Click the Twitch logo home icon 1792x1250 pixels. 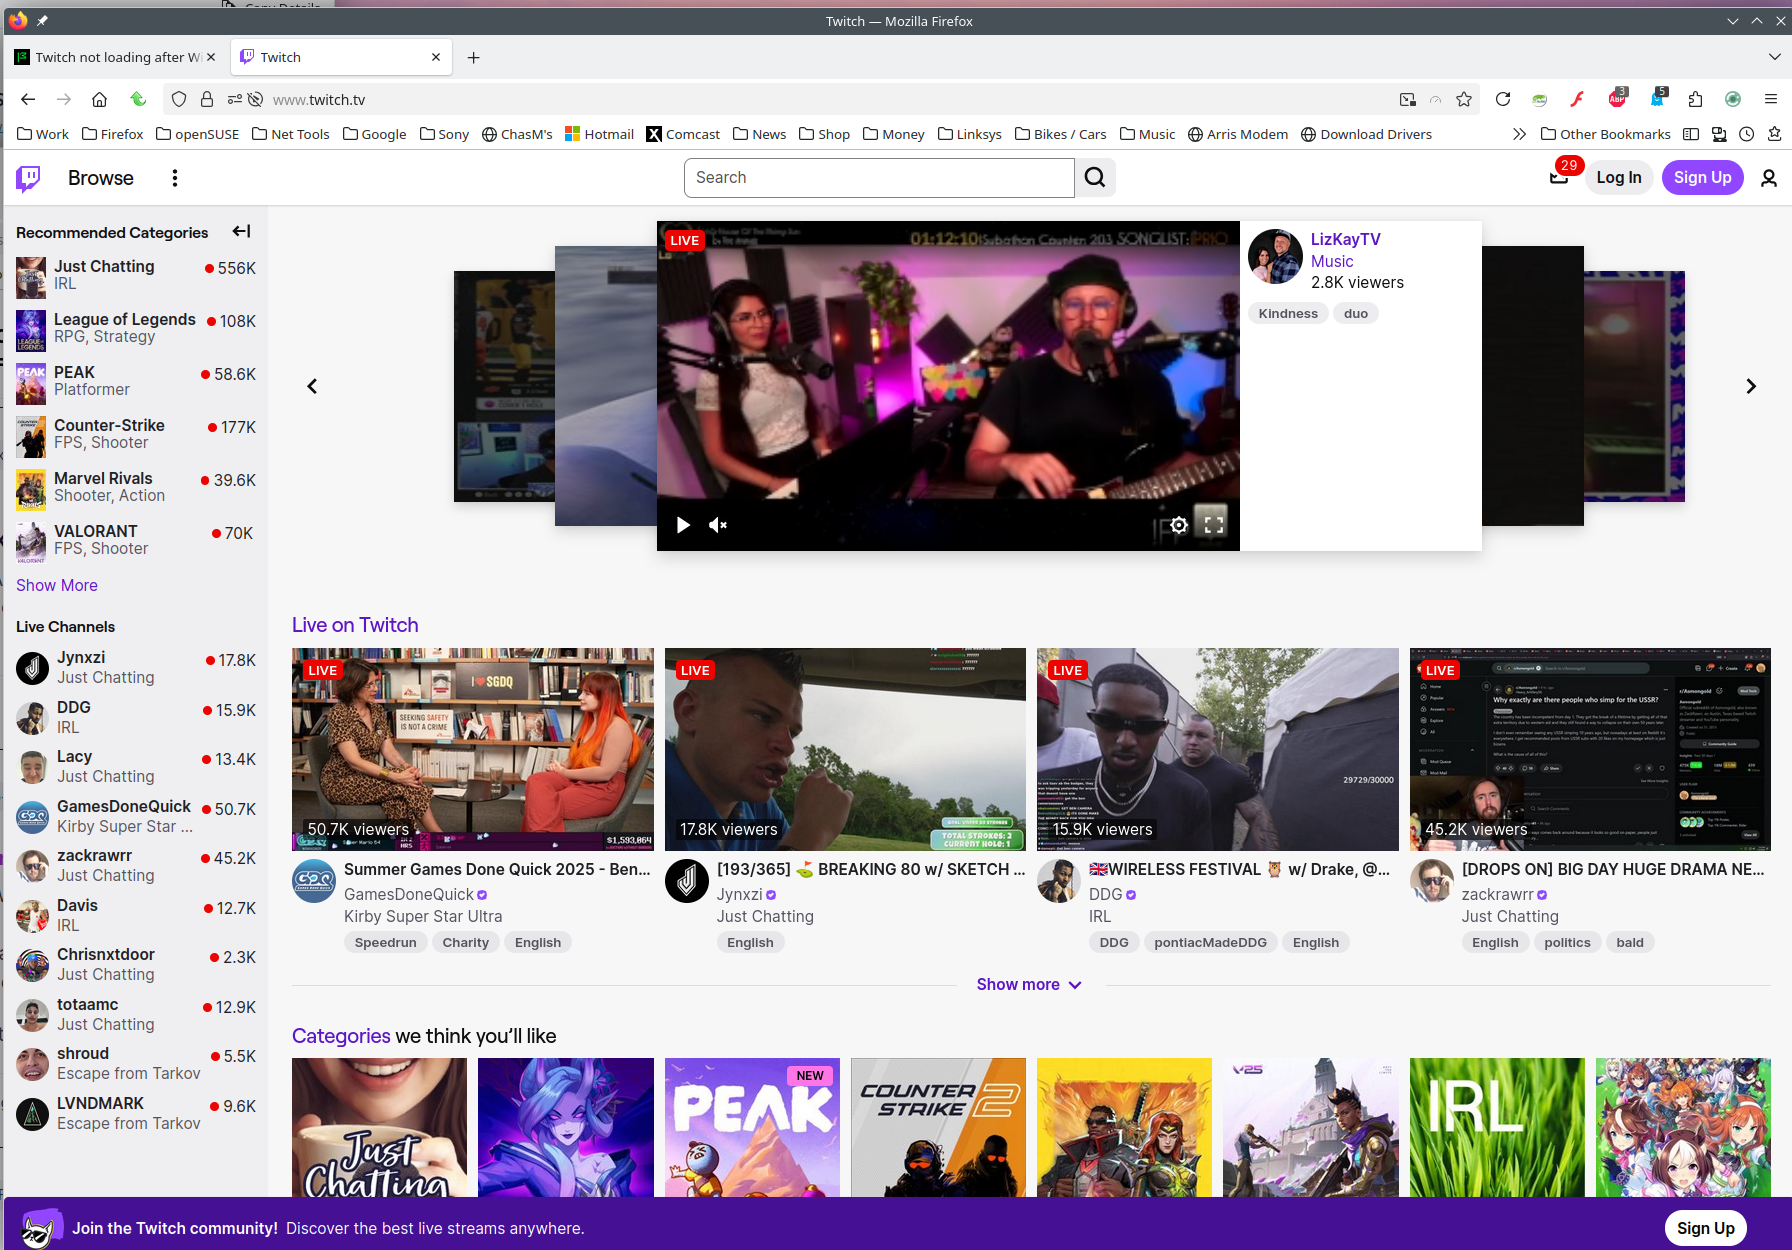(x=29, y=178)
